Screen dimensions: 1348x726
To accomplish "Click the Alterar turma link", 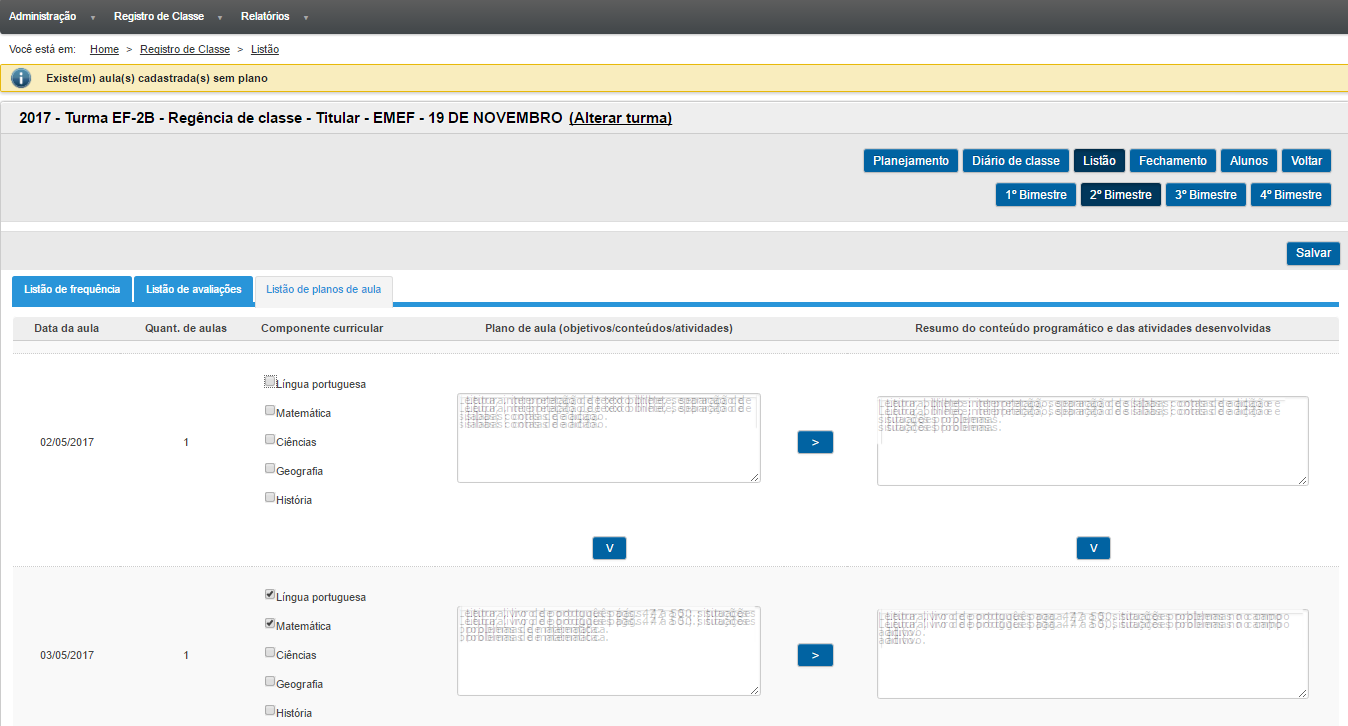I will [620, 118].
